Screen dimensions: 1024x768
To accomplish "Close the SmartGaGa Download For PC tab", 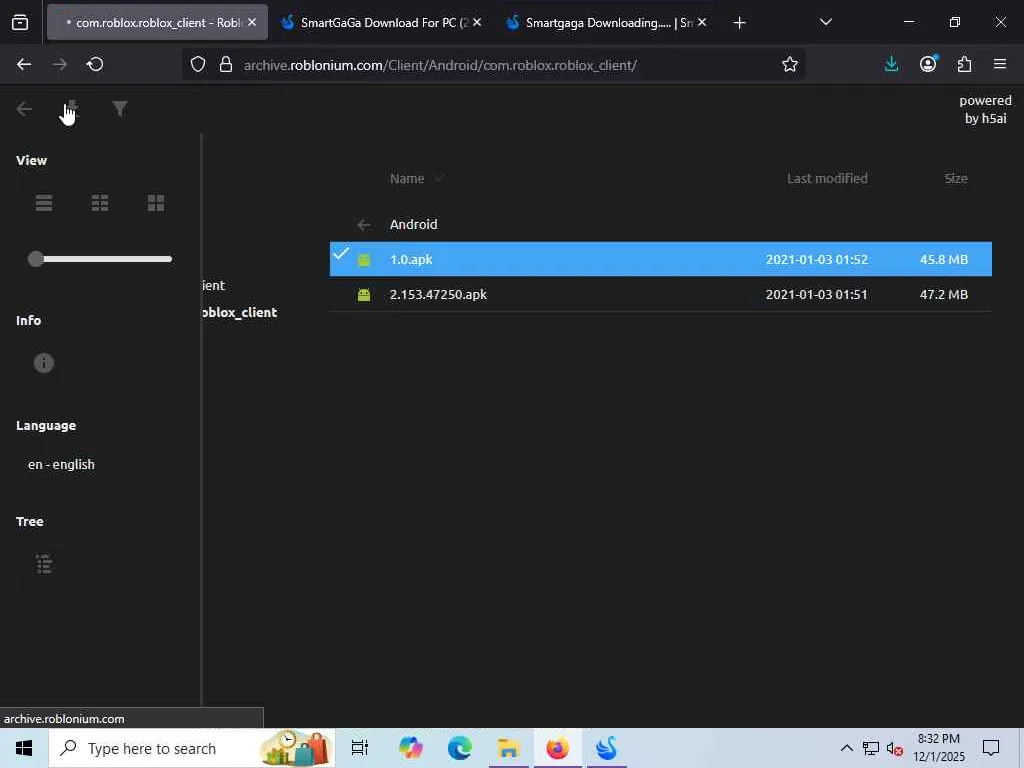I will (x=477, y=22).
